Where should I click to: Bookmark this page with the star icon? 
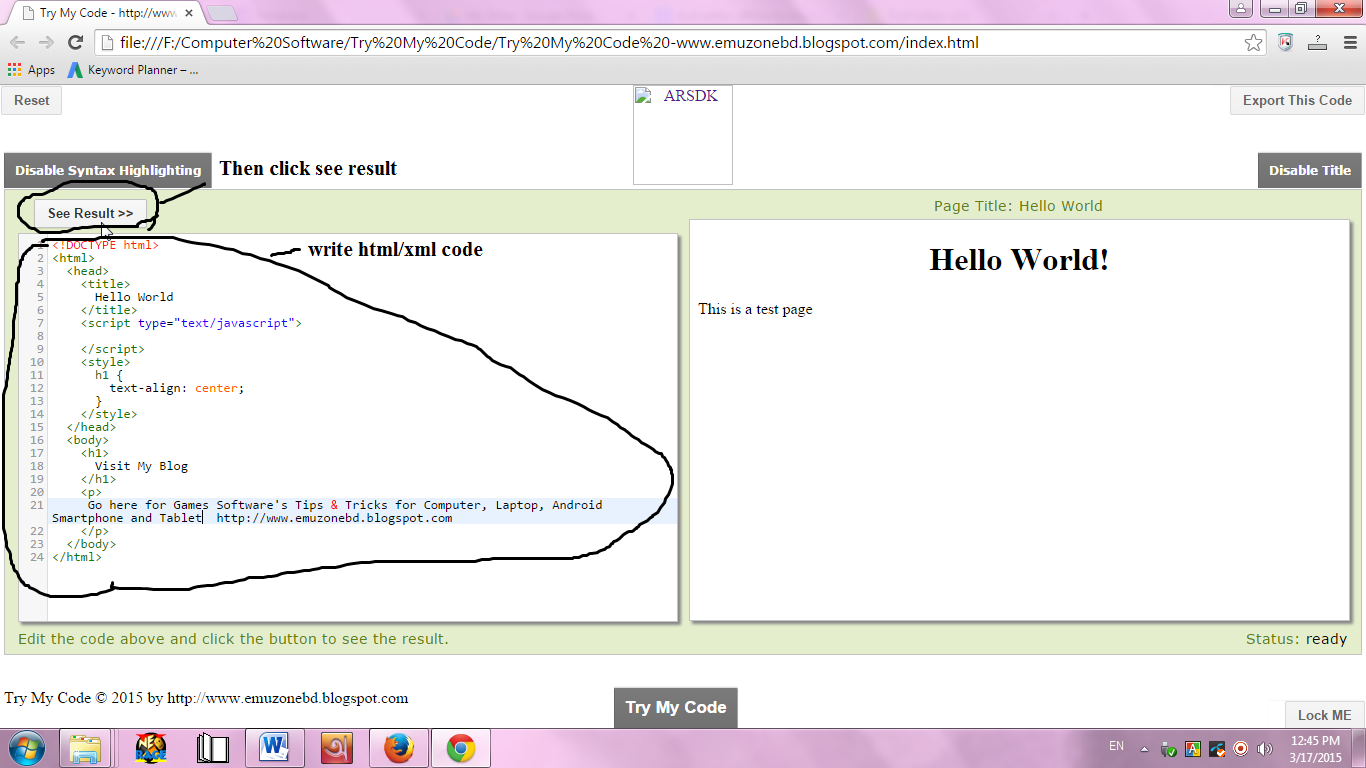[x=1253, y=43]
